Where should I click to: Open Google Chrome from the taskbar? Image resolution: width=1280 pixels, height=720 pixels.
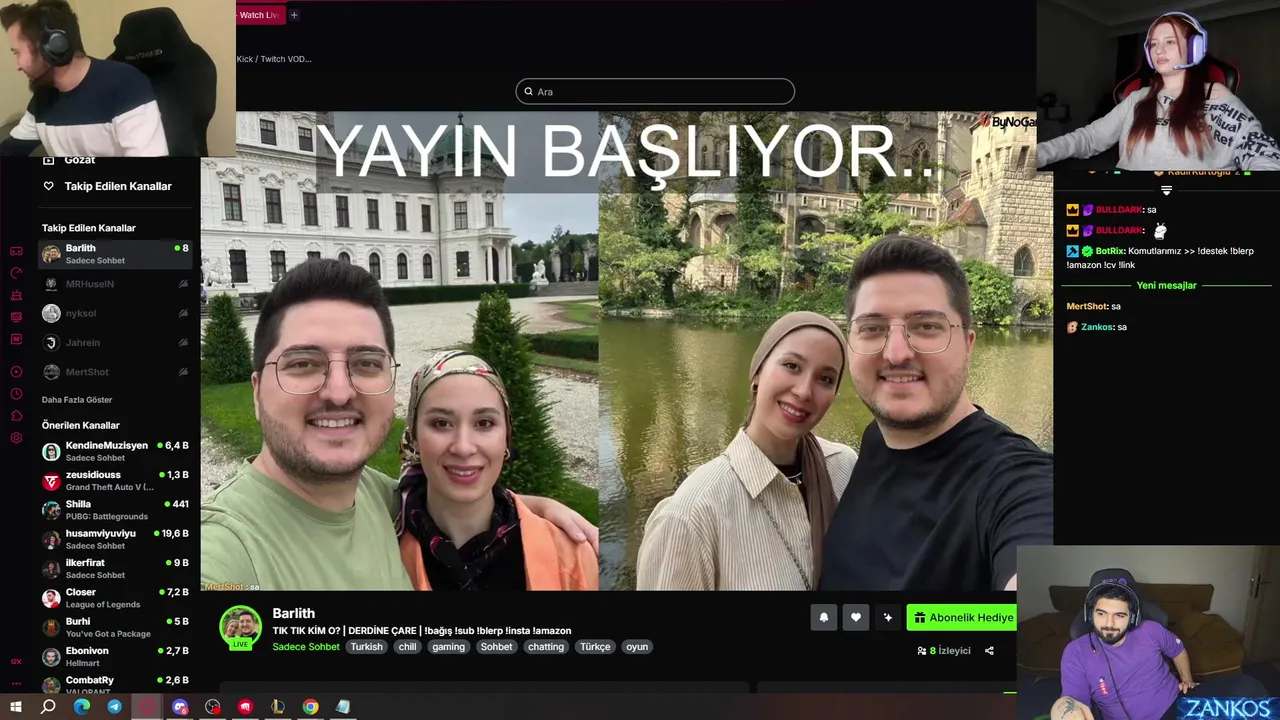311,707
